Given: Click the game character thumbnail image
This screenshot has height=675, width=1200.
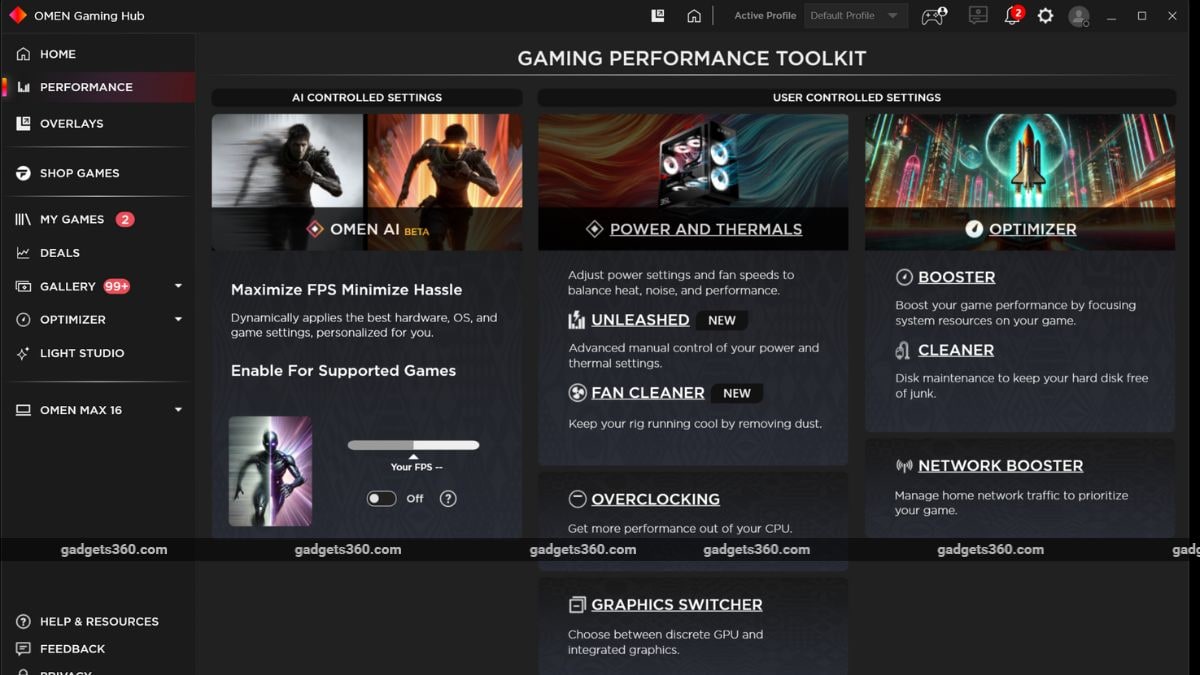Looking at the screenshot, I should click(x=270, y=471).
